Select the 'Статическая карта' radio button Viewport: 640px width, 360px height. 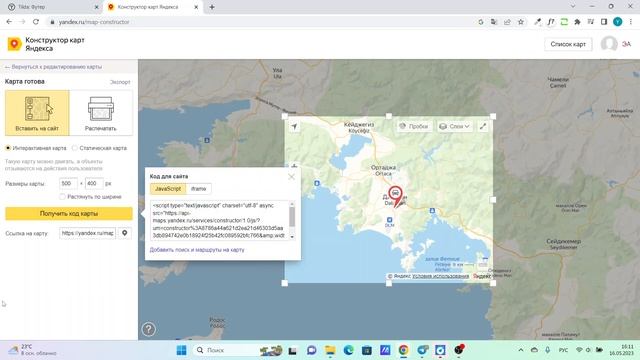[x=75, y=148]
